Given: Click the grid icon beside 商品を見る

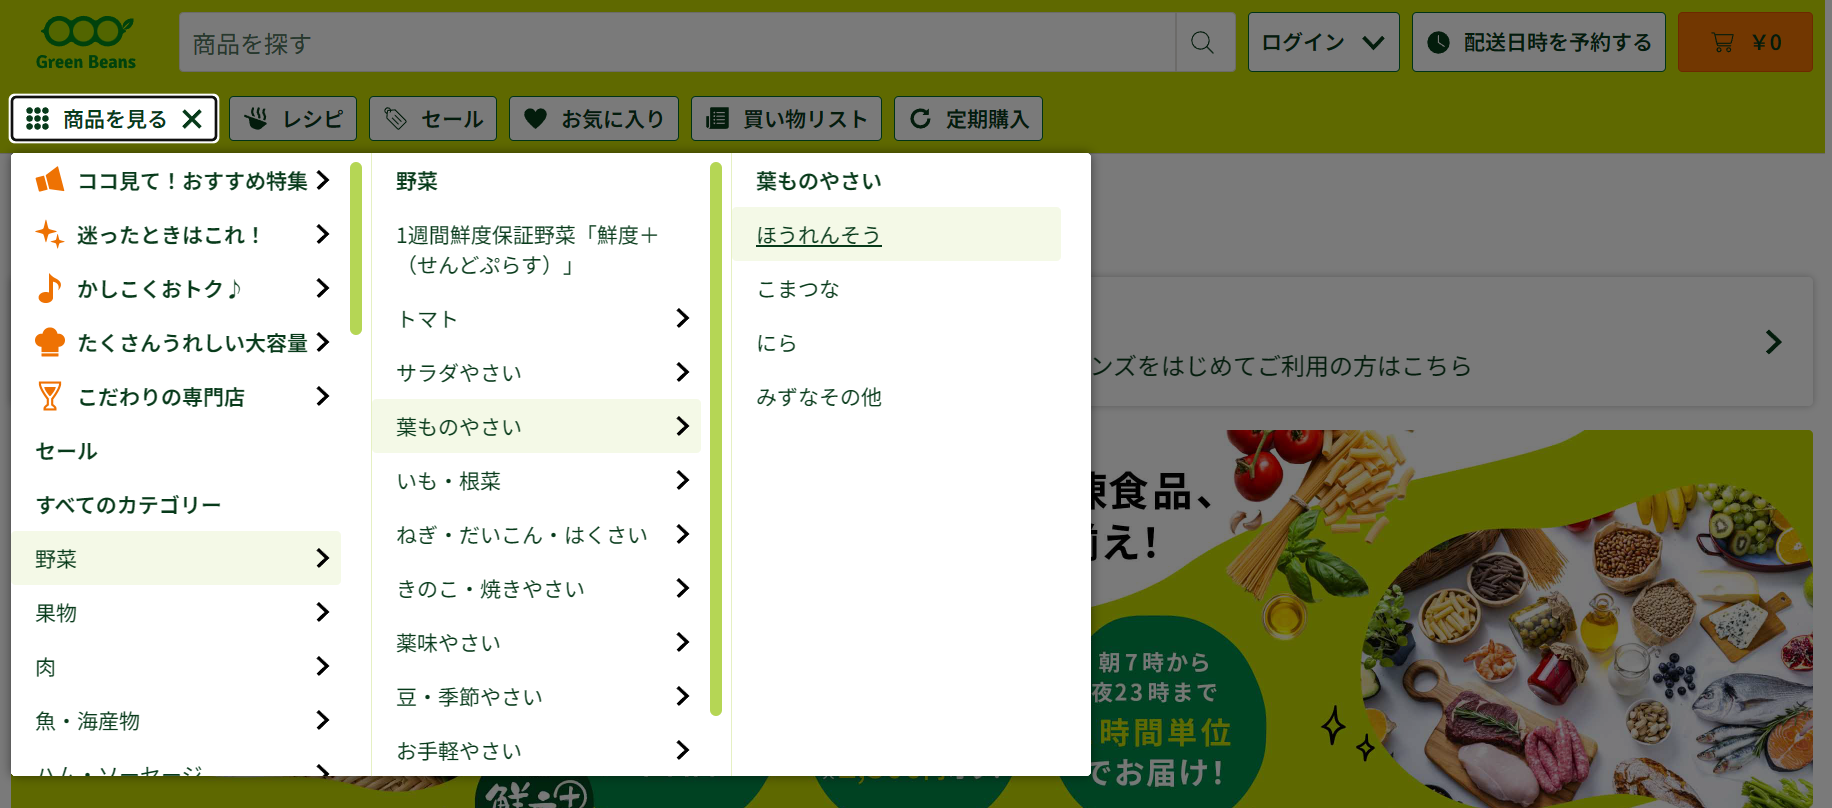Looking at the screenshot, I should (x=38, y=119).
